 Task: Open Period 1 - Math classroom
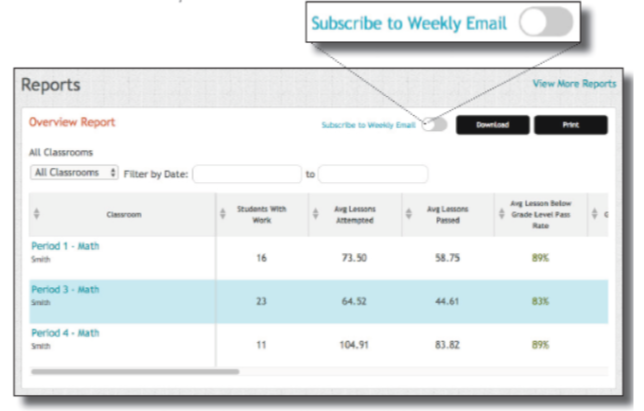pyautogui.click(x=65, y=246)
